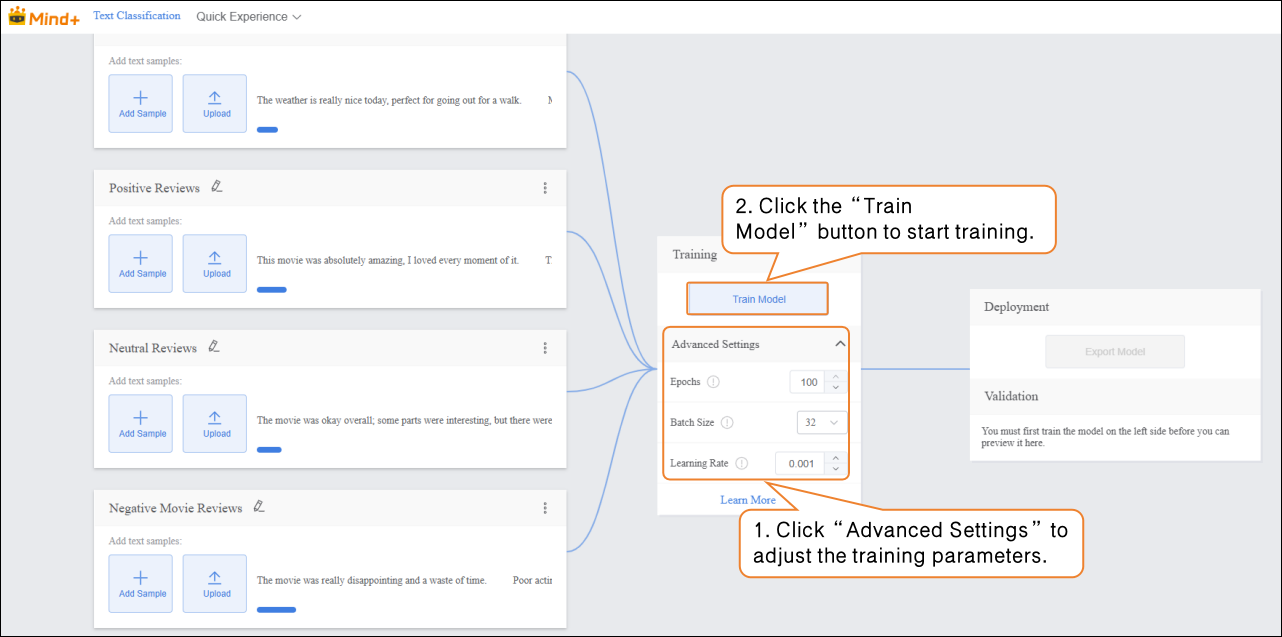Image resolution: width=1282 pixels, height=637 pixels.
Task: Upload samples to Neutral Reviews
Action: [215, 424]
